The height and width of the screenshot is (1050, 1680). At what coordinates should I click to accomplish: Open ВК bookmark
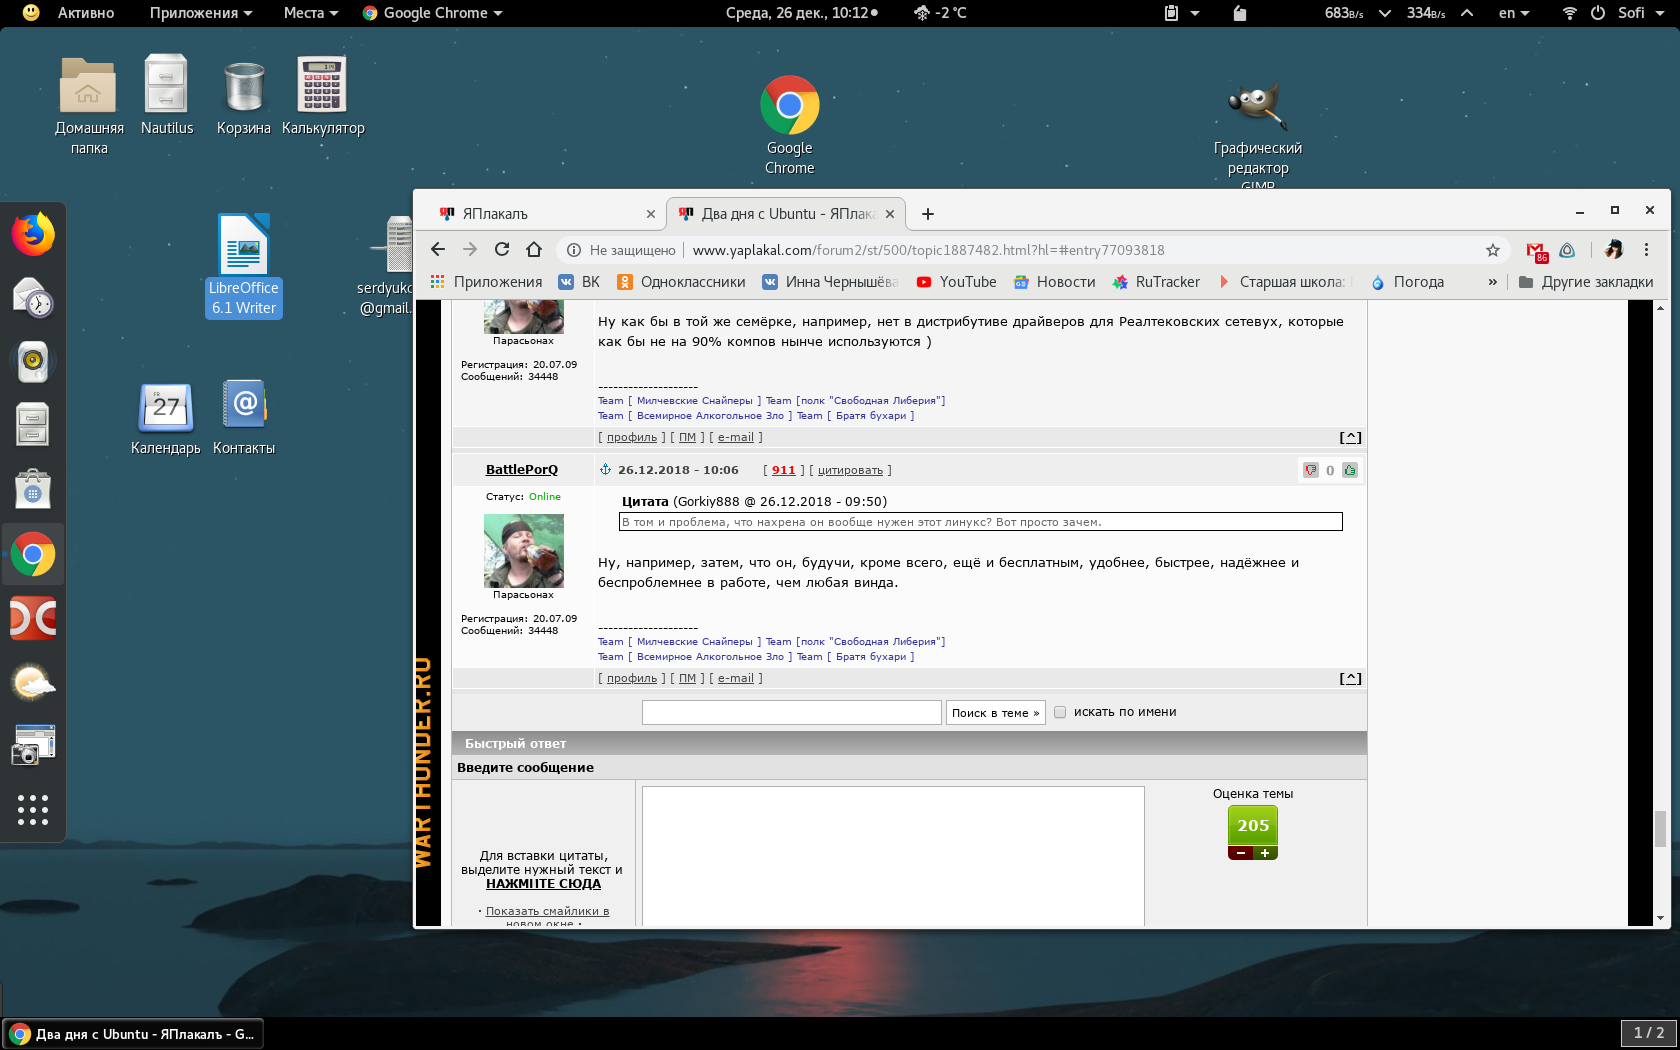[580, 282]
